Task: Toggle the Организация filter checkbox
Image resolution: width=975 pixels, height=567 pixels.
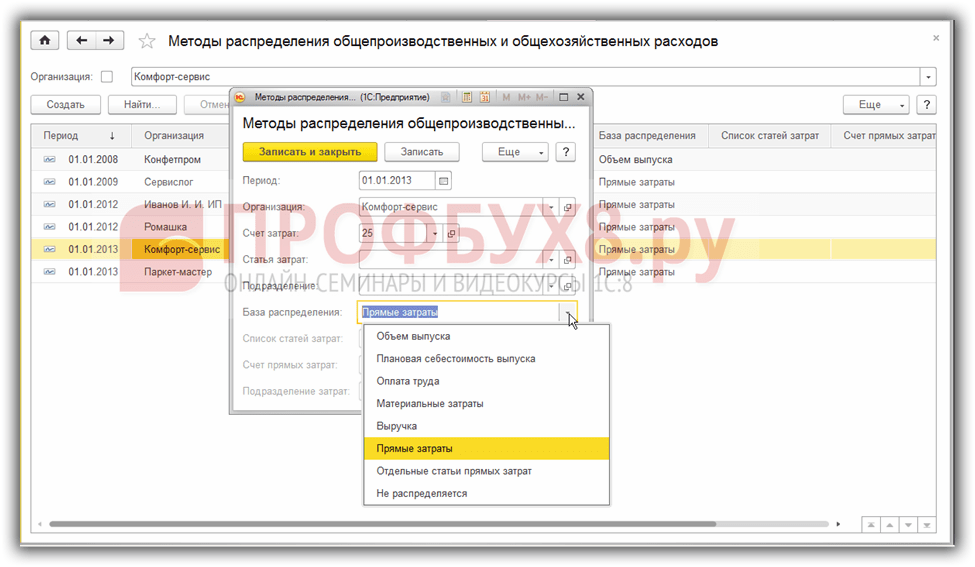Action: (x=107, y=76)
